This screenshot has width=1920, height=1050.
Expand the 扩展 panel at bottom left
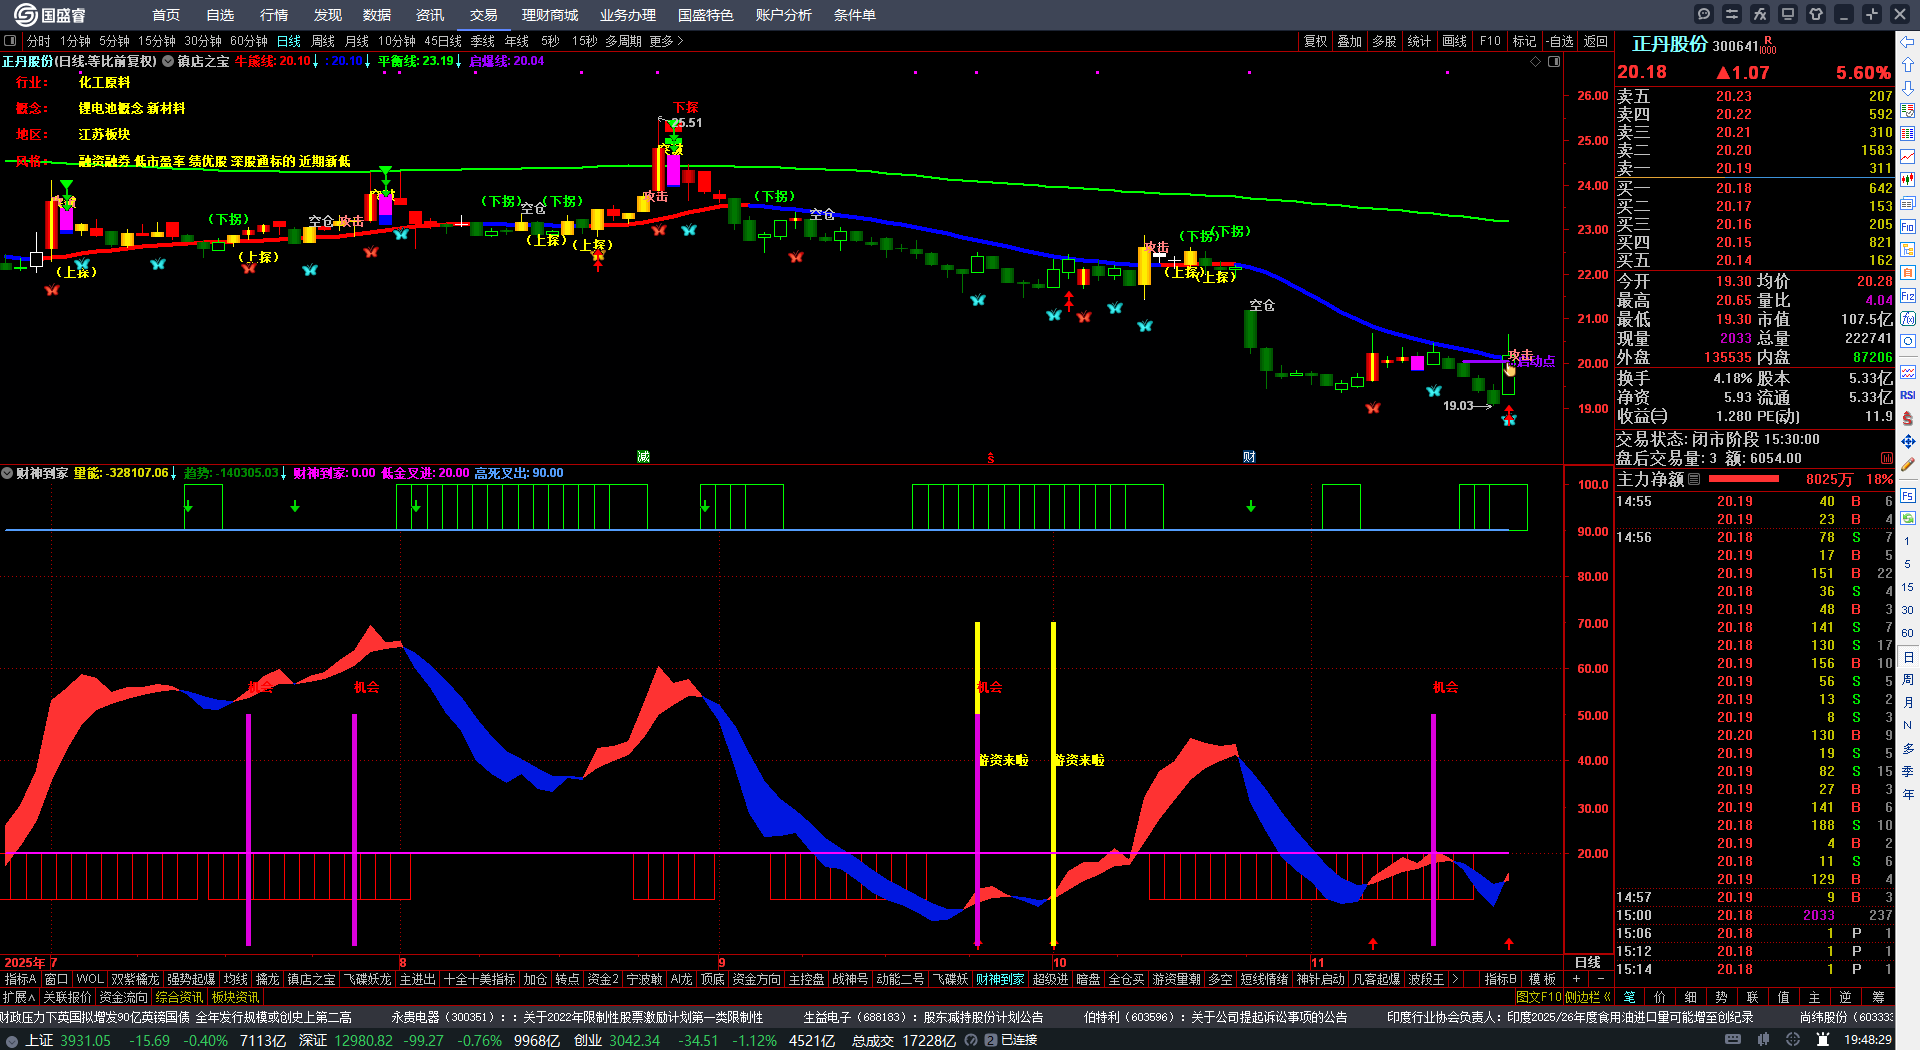[19, 997]
